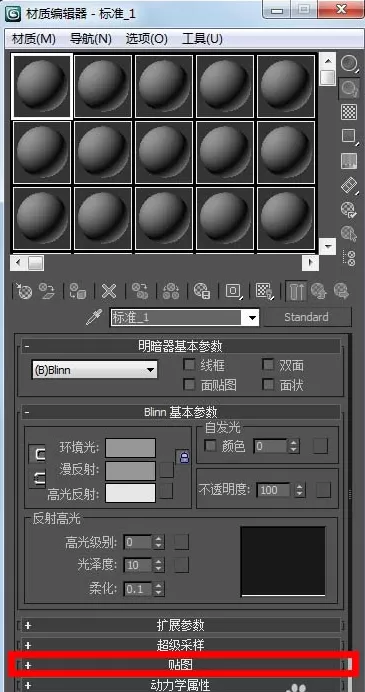Click the Video Color Check icon
Viewport: 365px width, 692px height.
[349, 162]
